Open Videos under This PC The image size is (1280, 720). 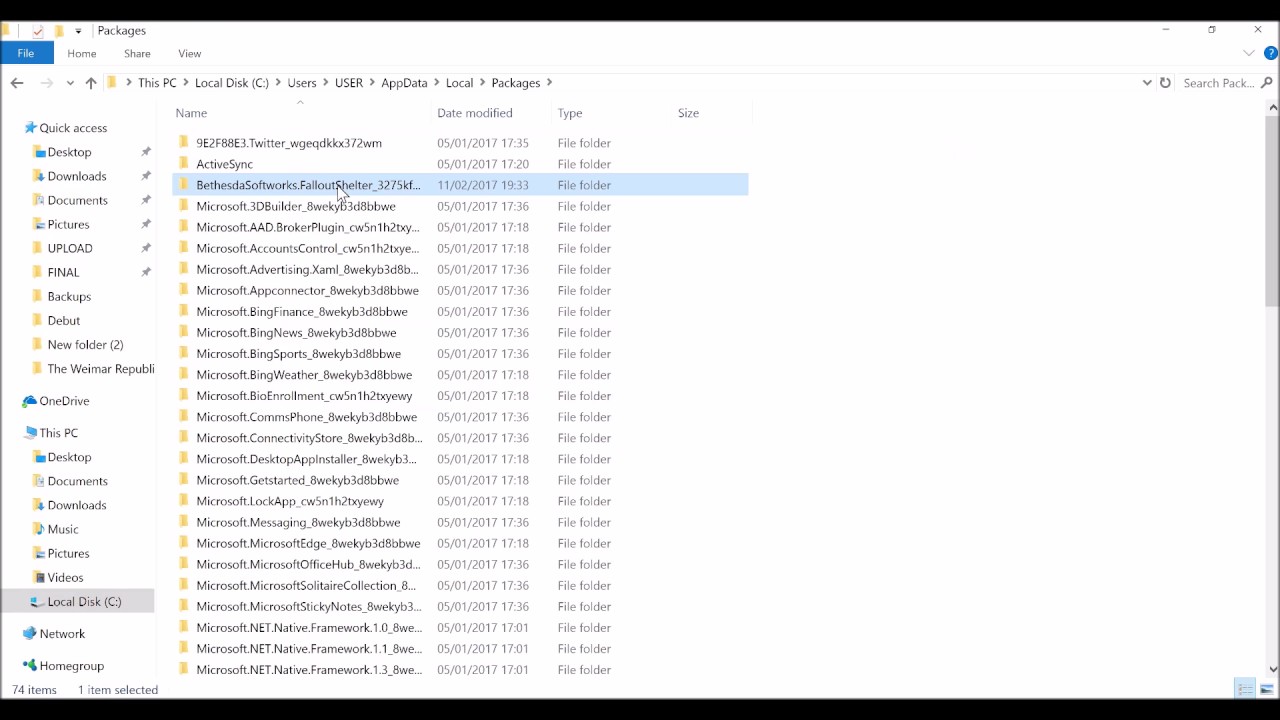coord(65,577)
